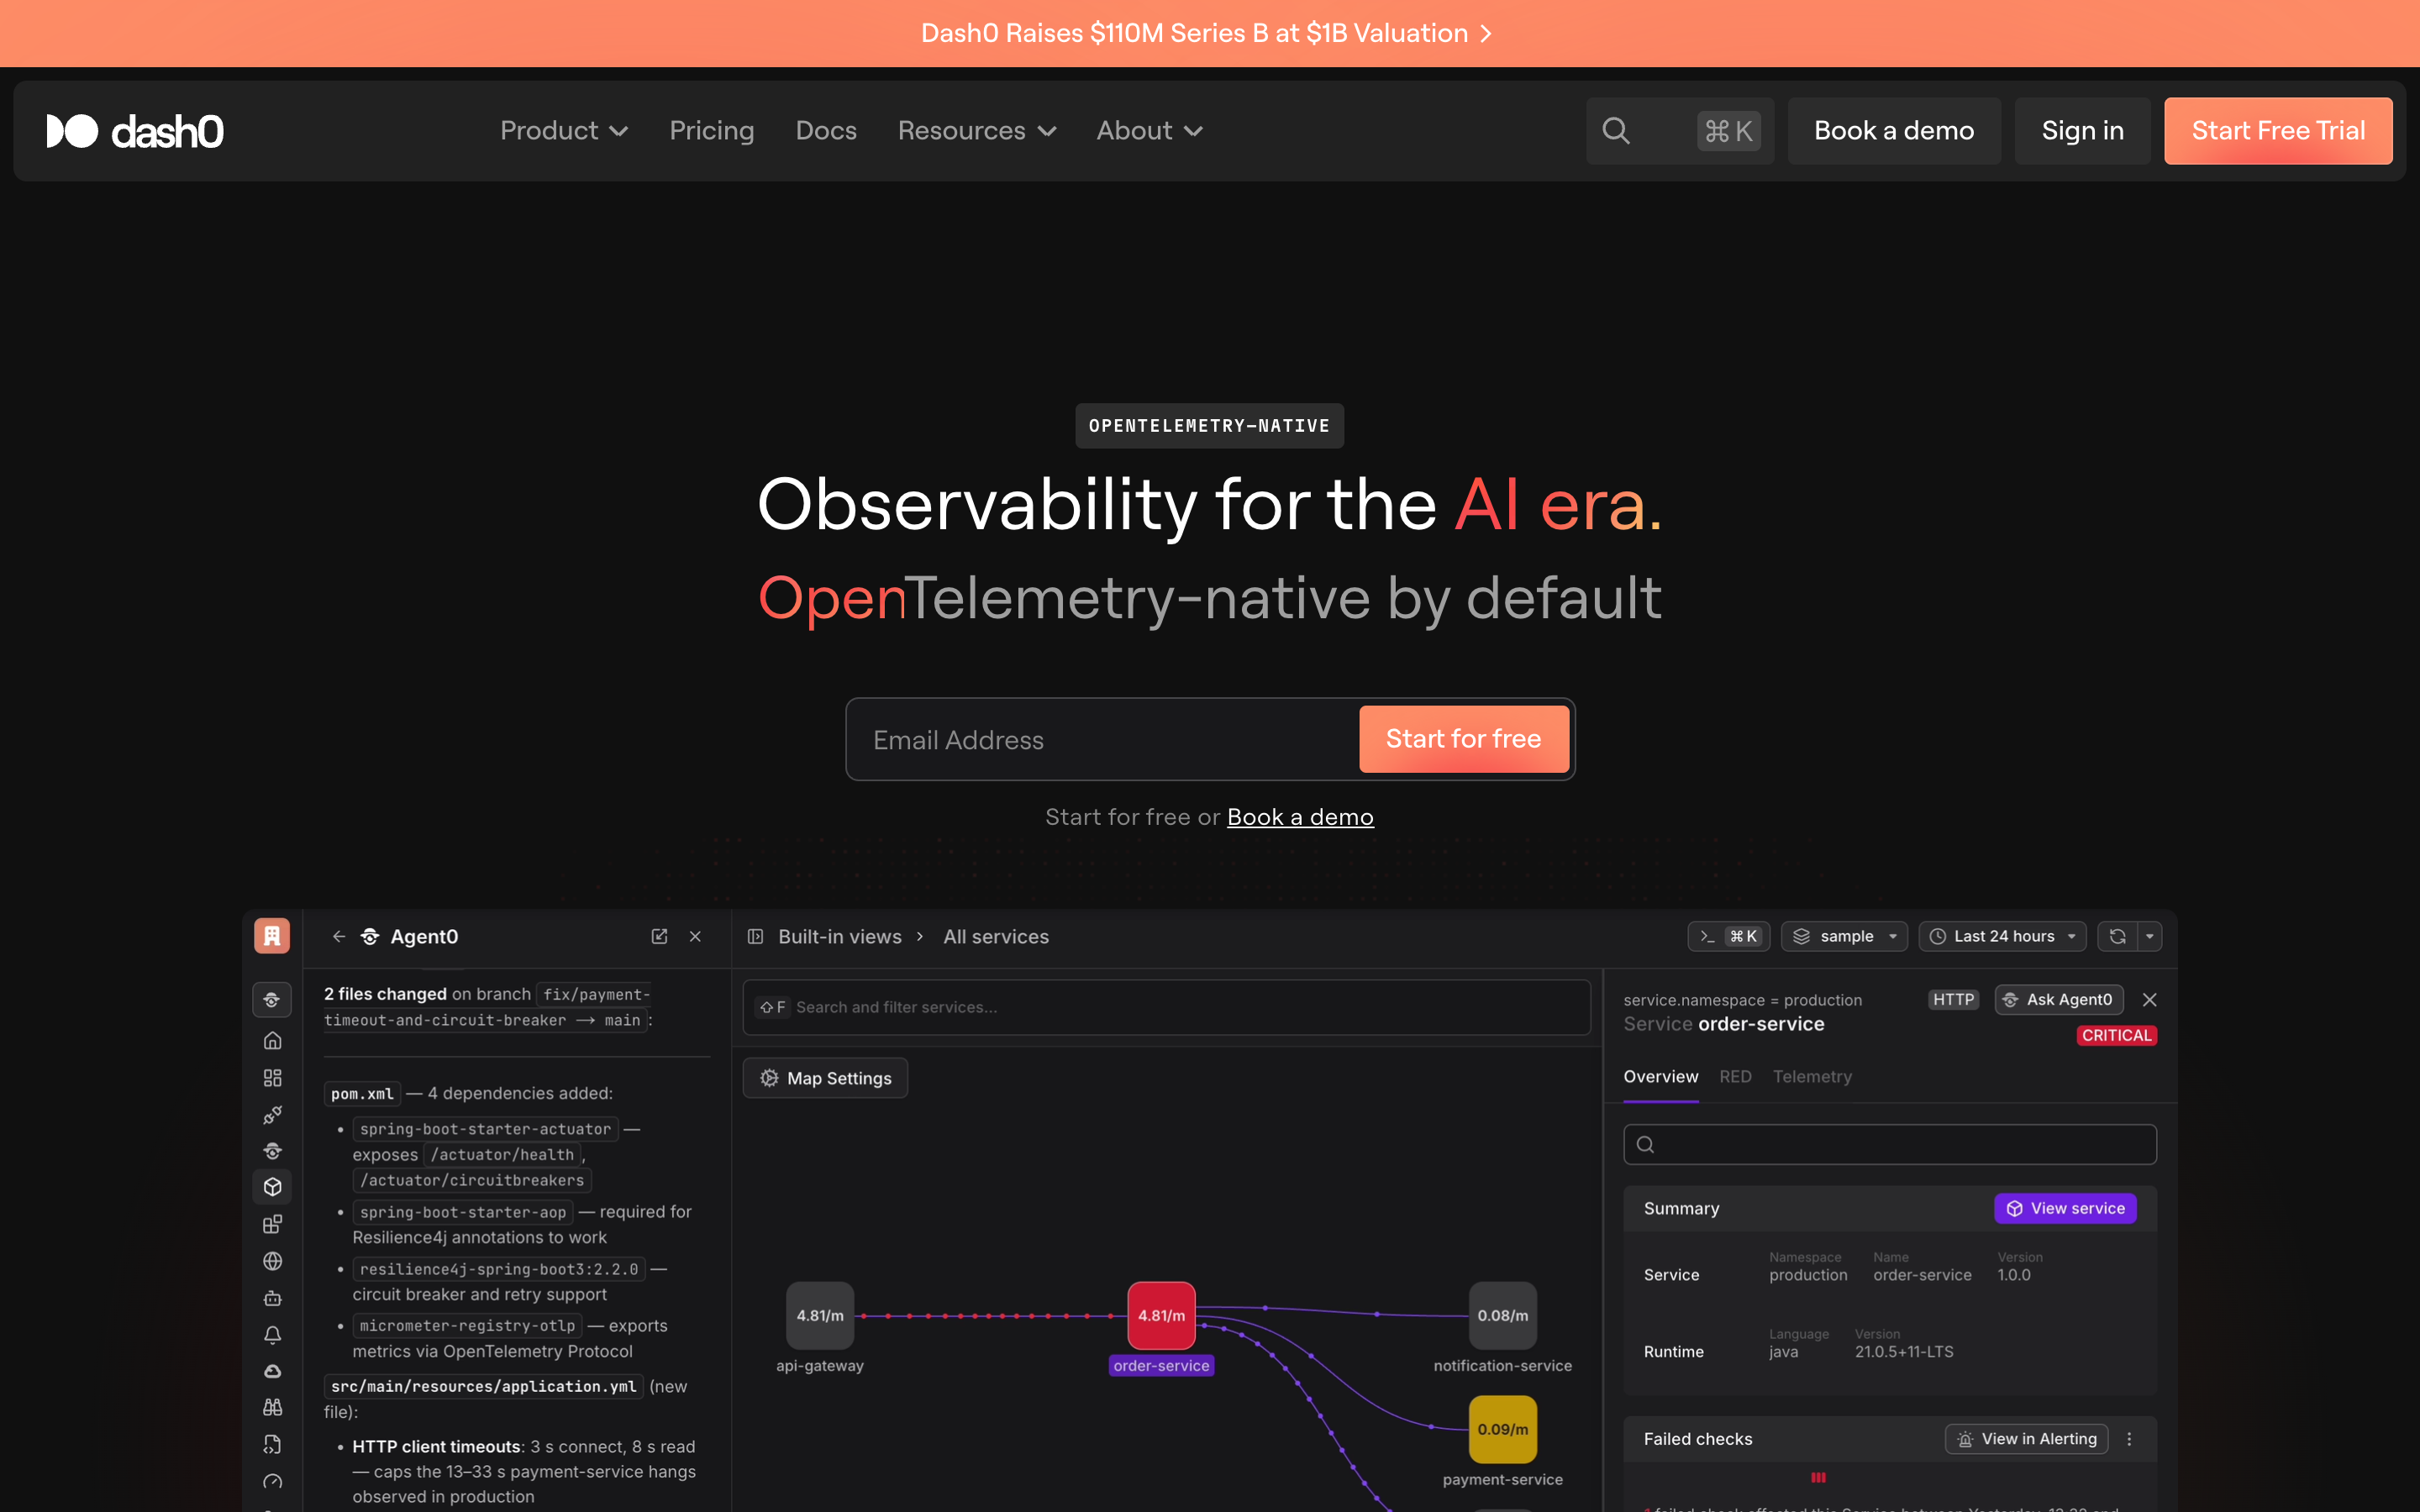Click the Book a demo navbar button
The width and height of the screenshot is (2420, 1512).
[x=1894, y=131]
